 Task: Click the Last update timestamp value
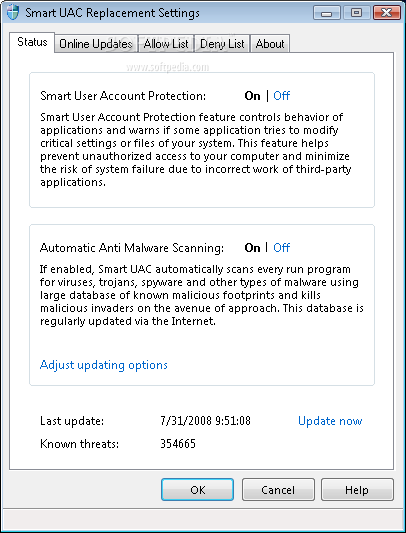(x=205, y=421)
